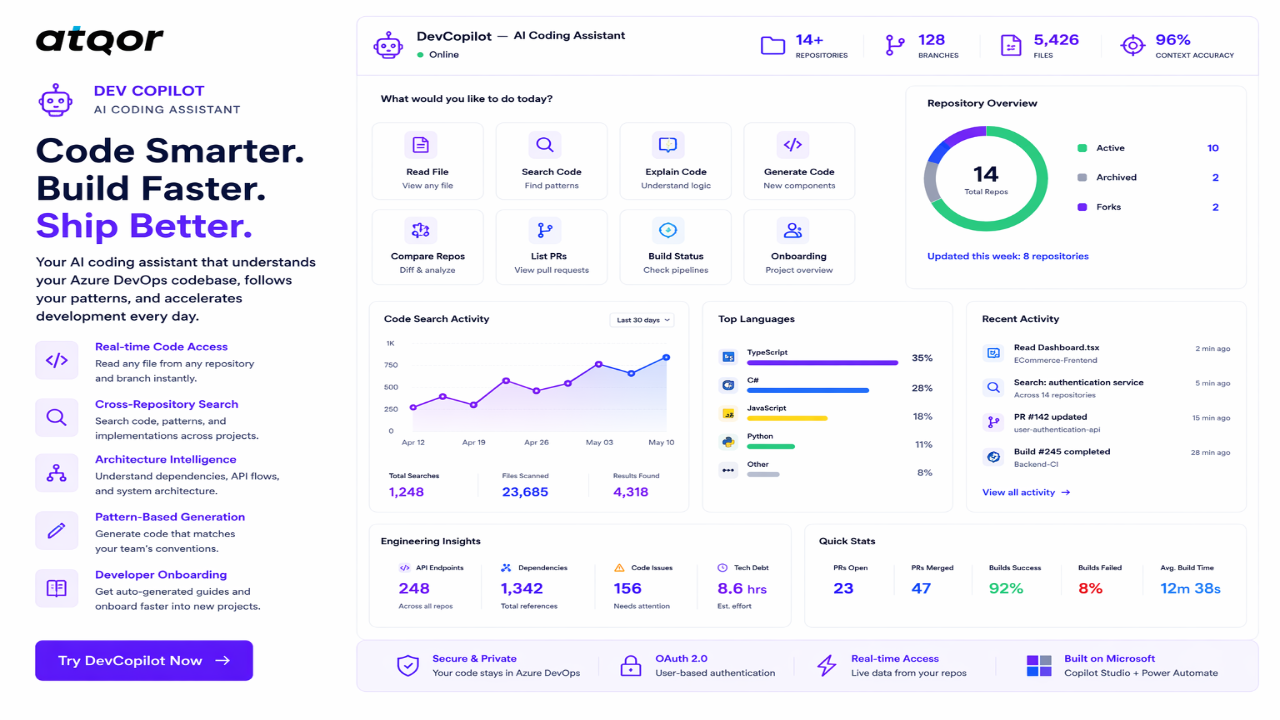
Task: Click the Files Scanned 23,685 value
Action: [x=525, y=492]
